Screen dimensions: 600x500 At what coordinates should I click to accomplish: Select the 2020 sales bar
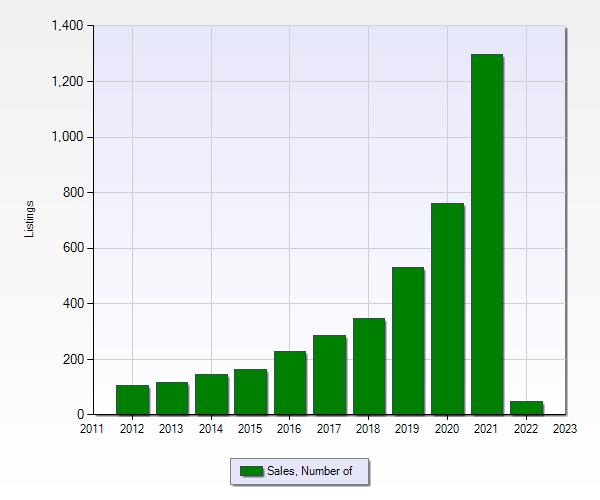pos(447,308)
